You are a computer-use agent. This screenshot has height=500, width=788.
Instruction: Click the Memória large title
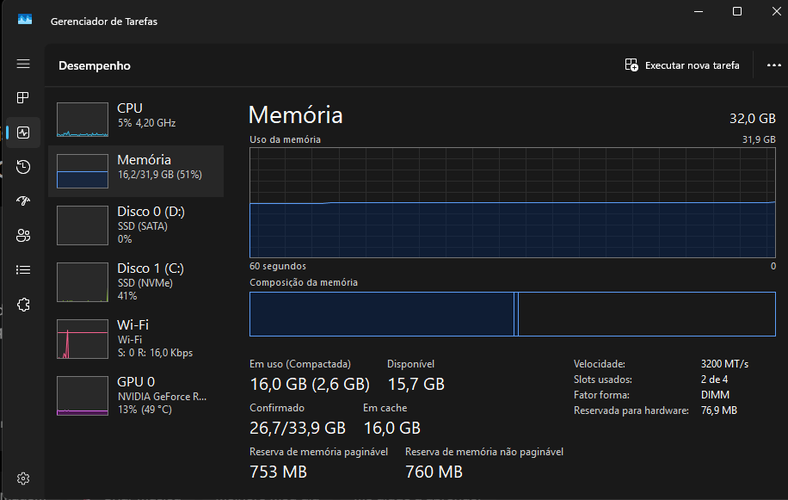(x=296, y=115)
